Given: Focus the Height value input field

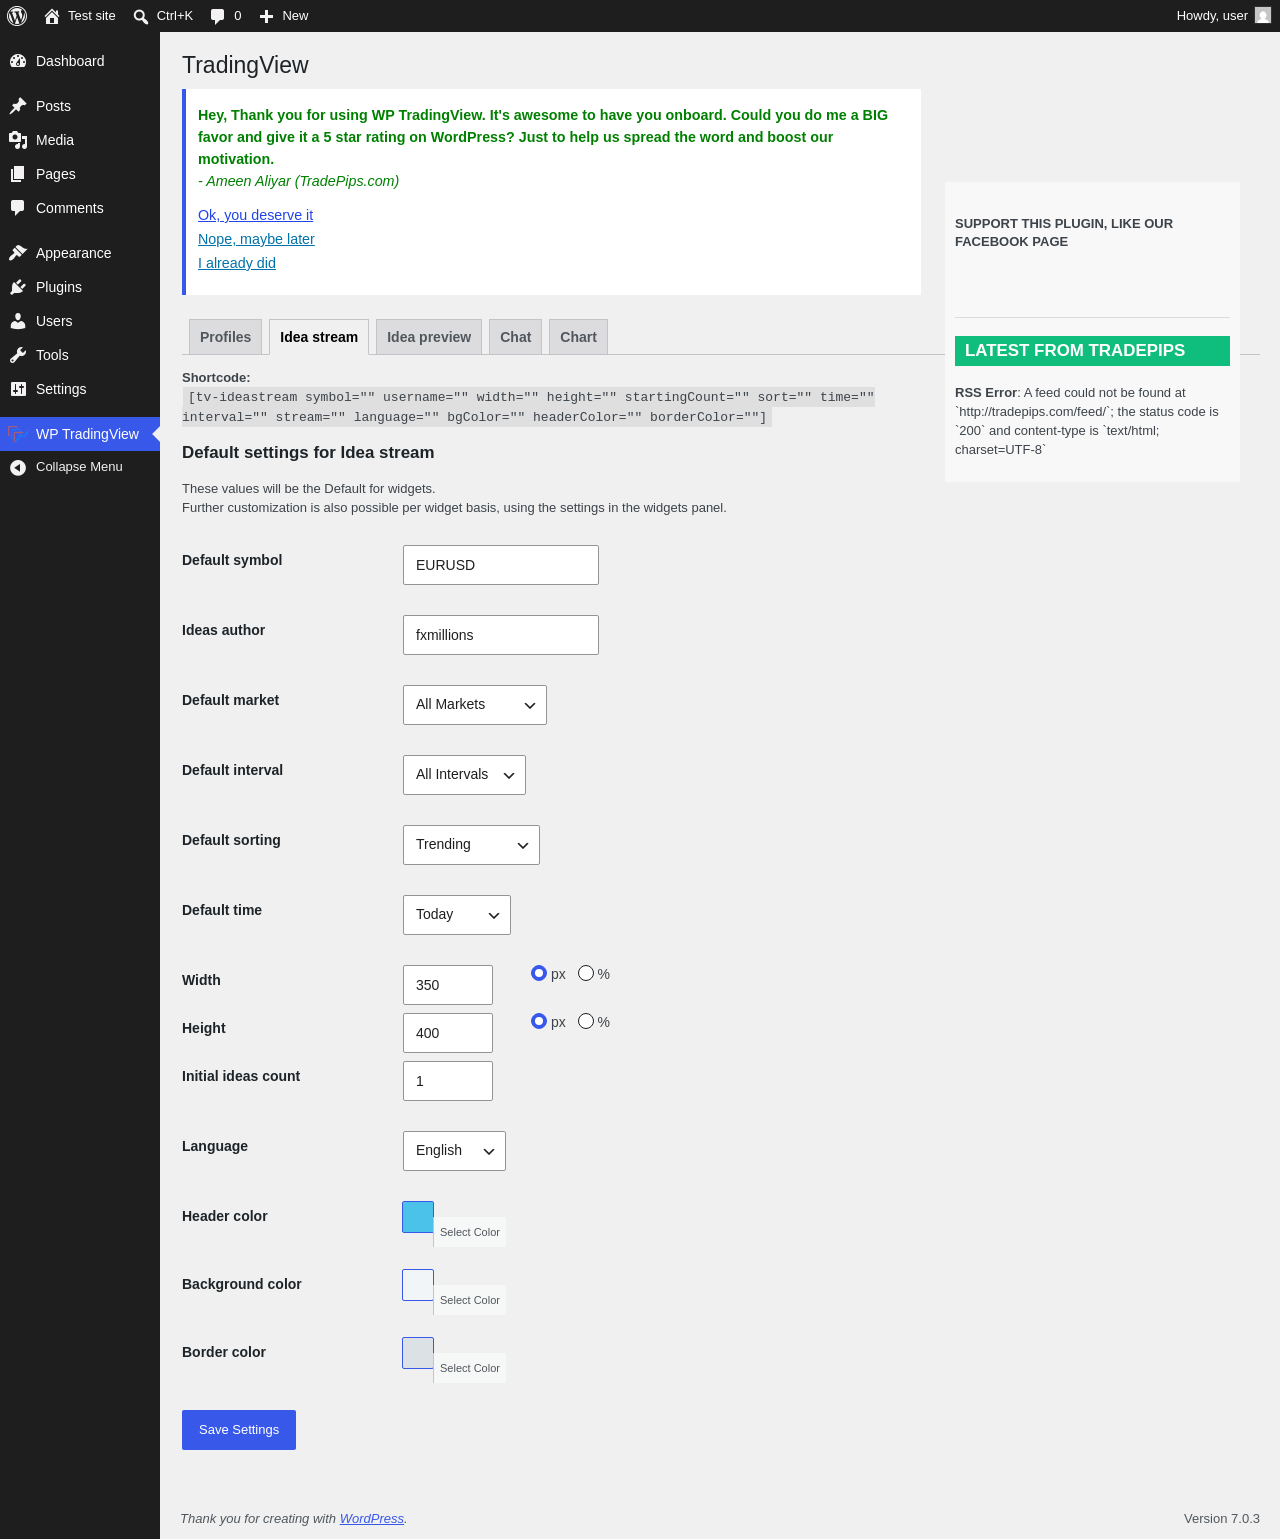Looking at the screenshot, I should (448, 1033).
